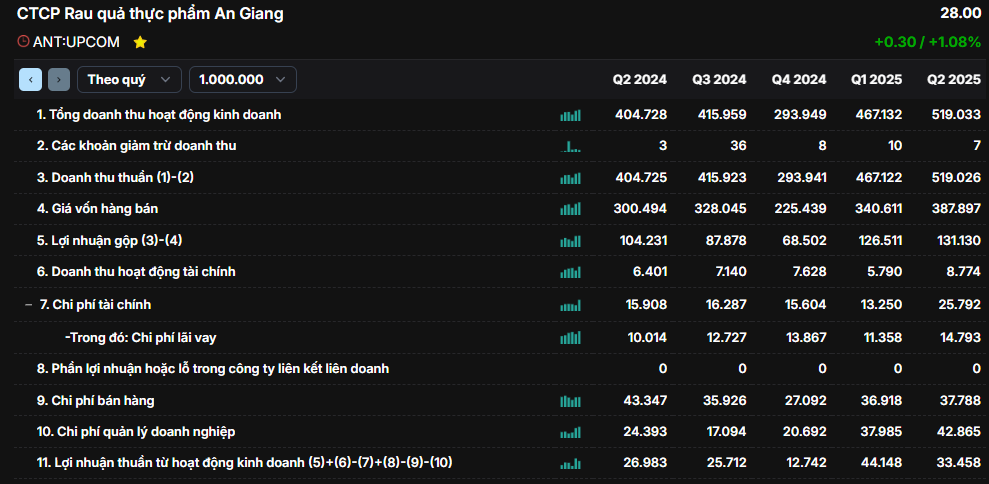Open mini chart for Tổng doanh thu hoạt động kinh doanh

[x=570, y=115]
